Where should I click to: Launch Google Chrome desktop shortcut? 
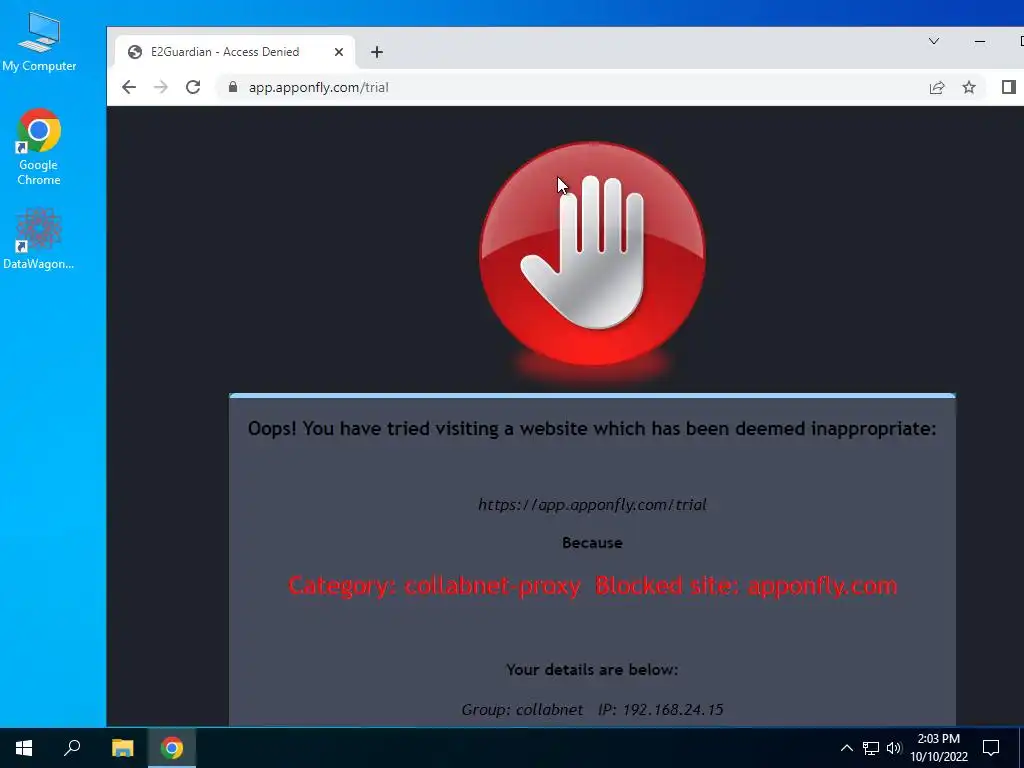[x=39, y=148]
